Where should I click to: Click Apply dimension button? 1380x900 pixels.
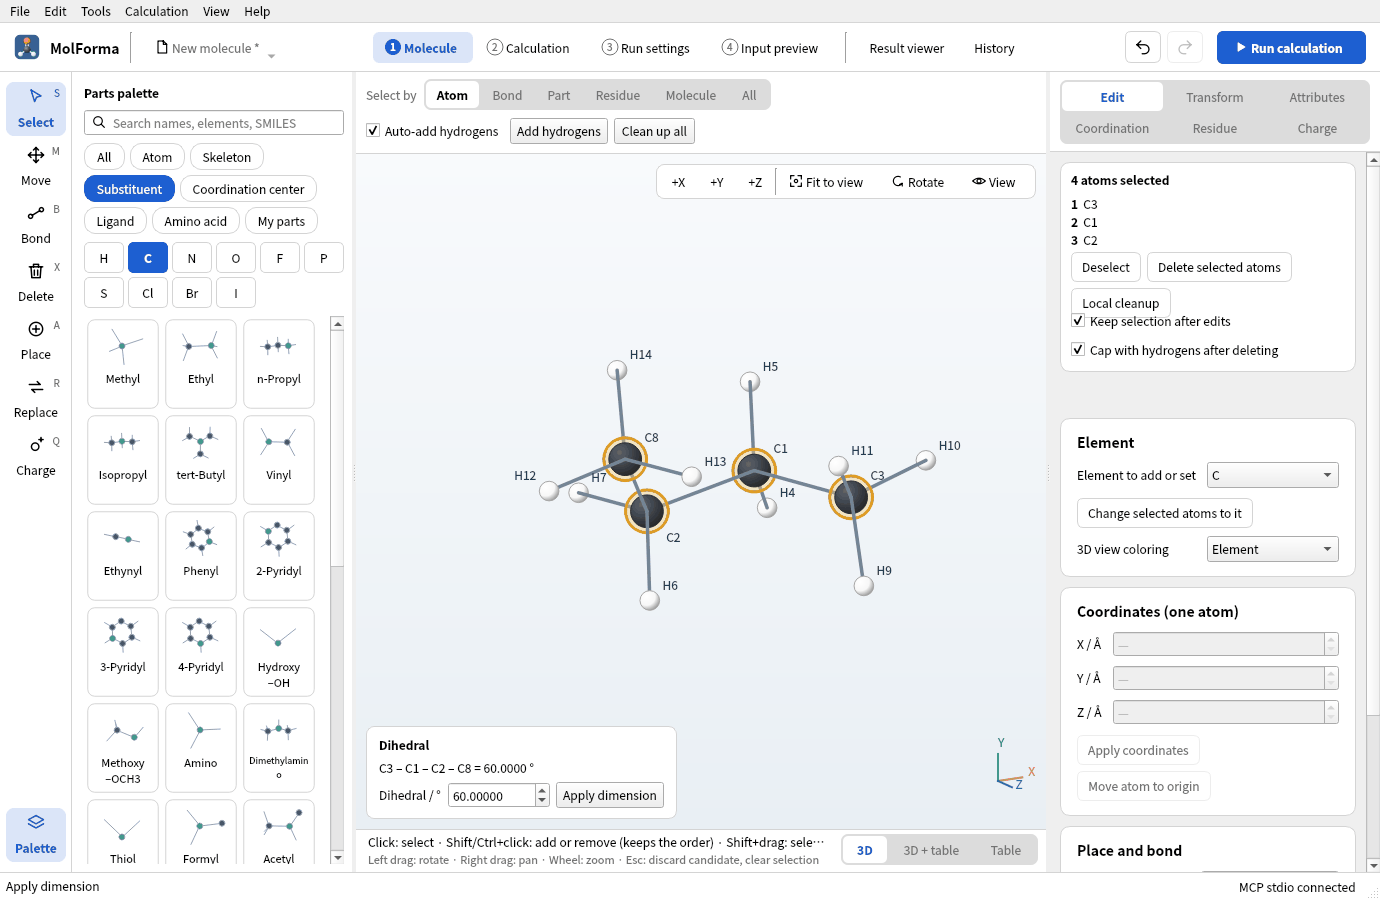(610, 795)
